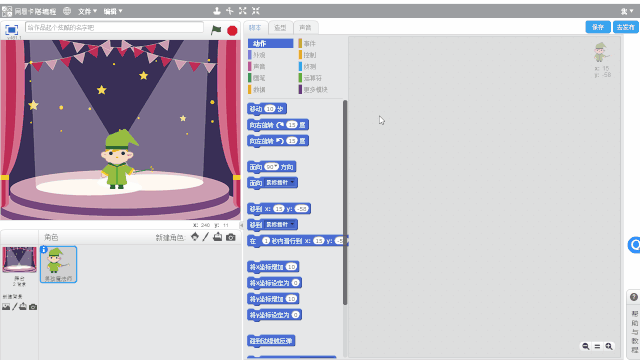
Task: Click value field in 将x坐标增加 block
Action: [x=291, y=267]
